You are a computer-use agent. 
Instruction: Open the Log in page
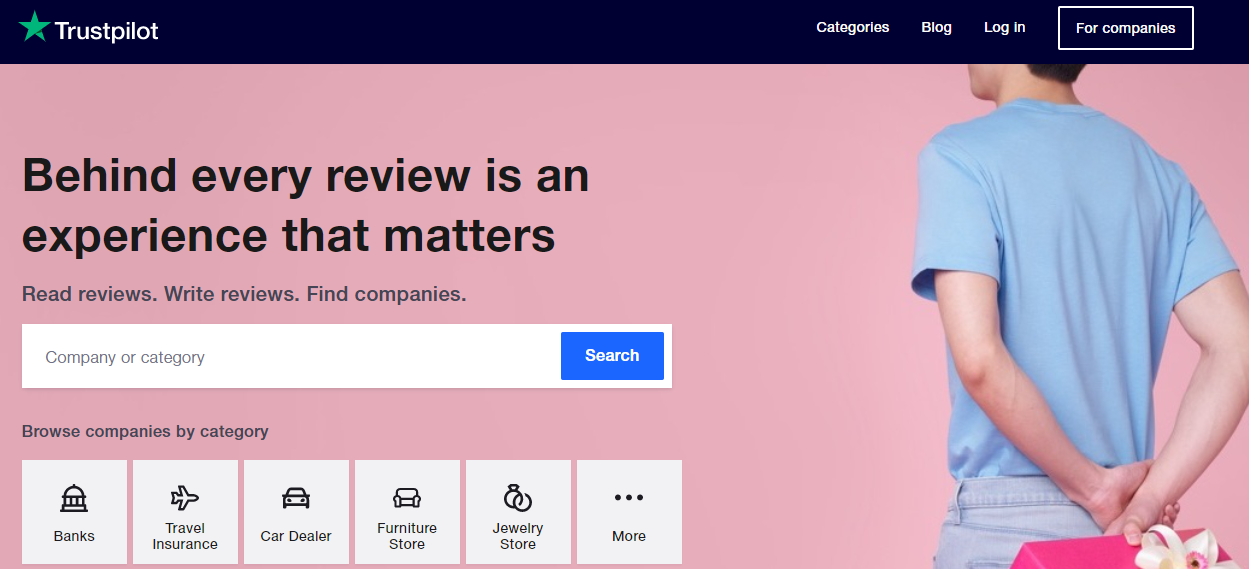click(x=1004, y=27)
